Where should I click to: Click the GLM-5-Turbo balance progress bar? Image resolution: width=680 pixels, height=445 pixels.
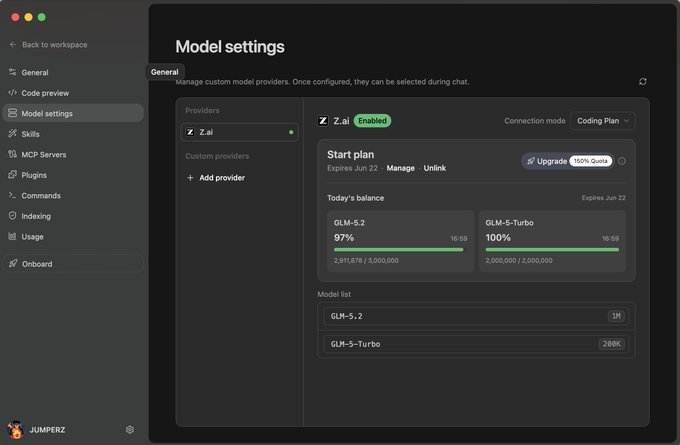point(552,250)
